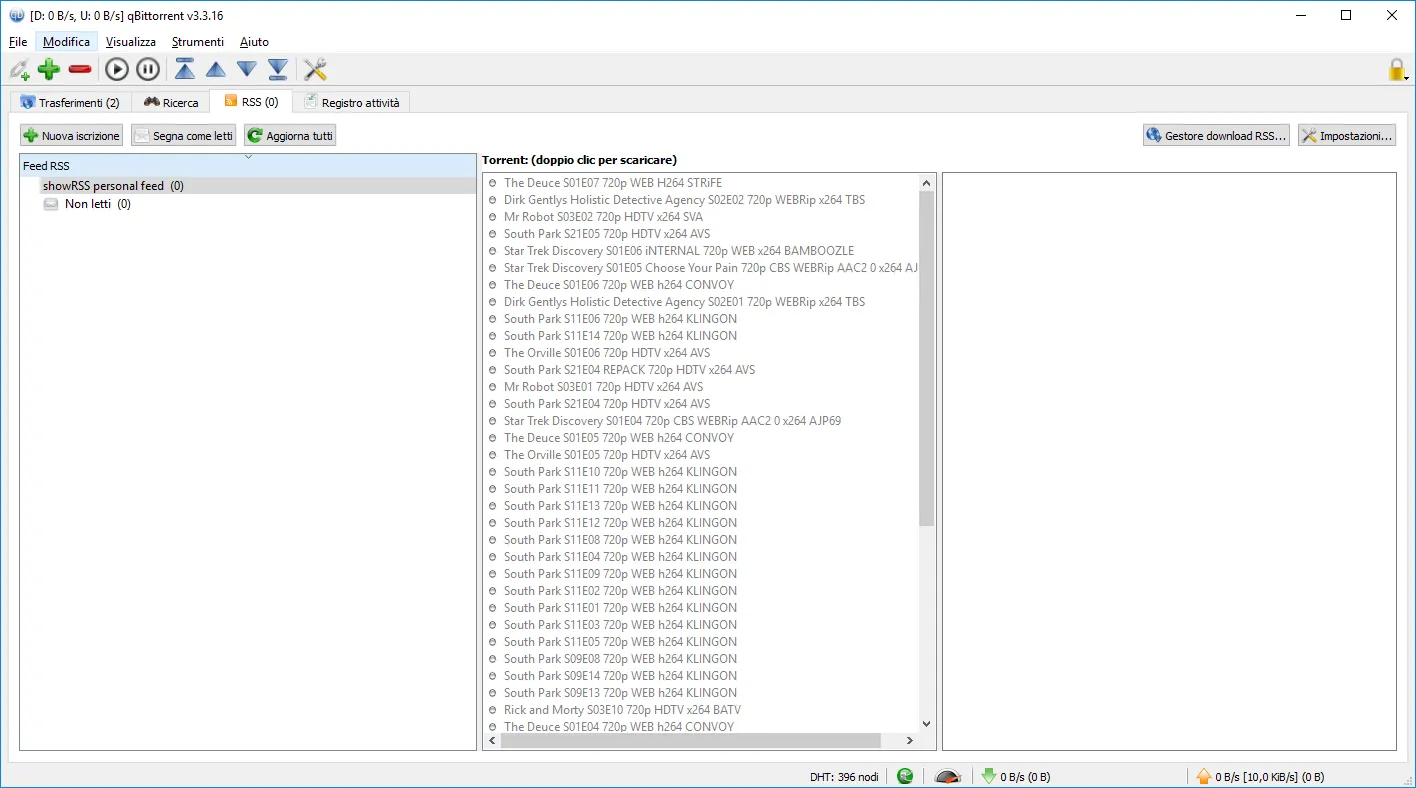Select The Deuce S01E05 720p WEB h264 CONVOY
Image resolution: width=1416 pixels, height=788 pixels.
point(619,438)
